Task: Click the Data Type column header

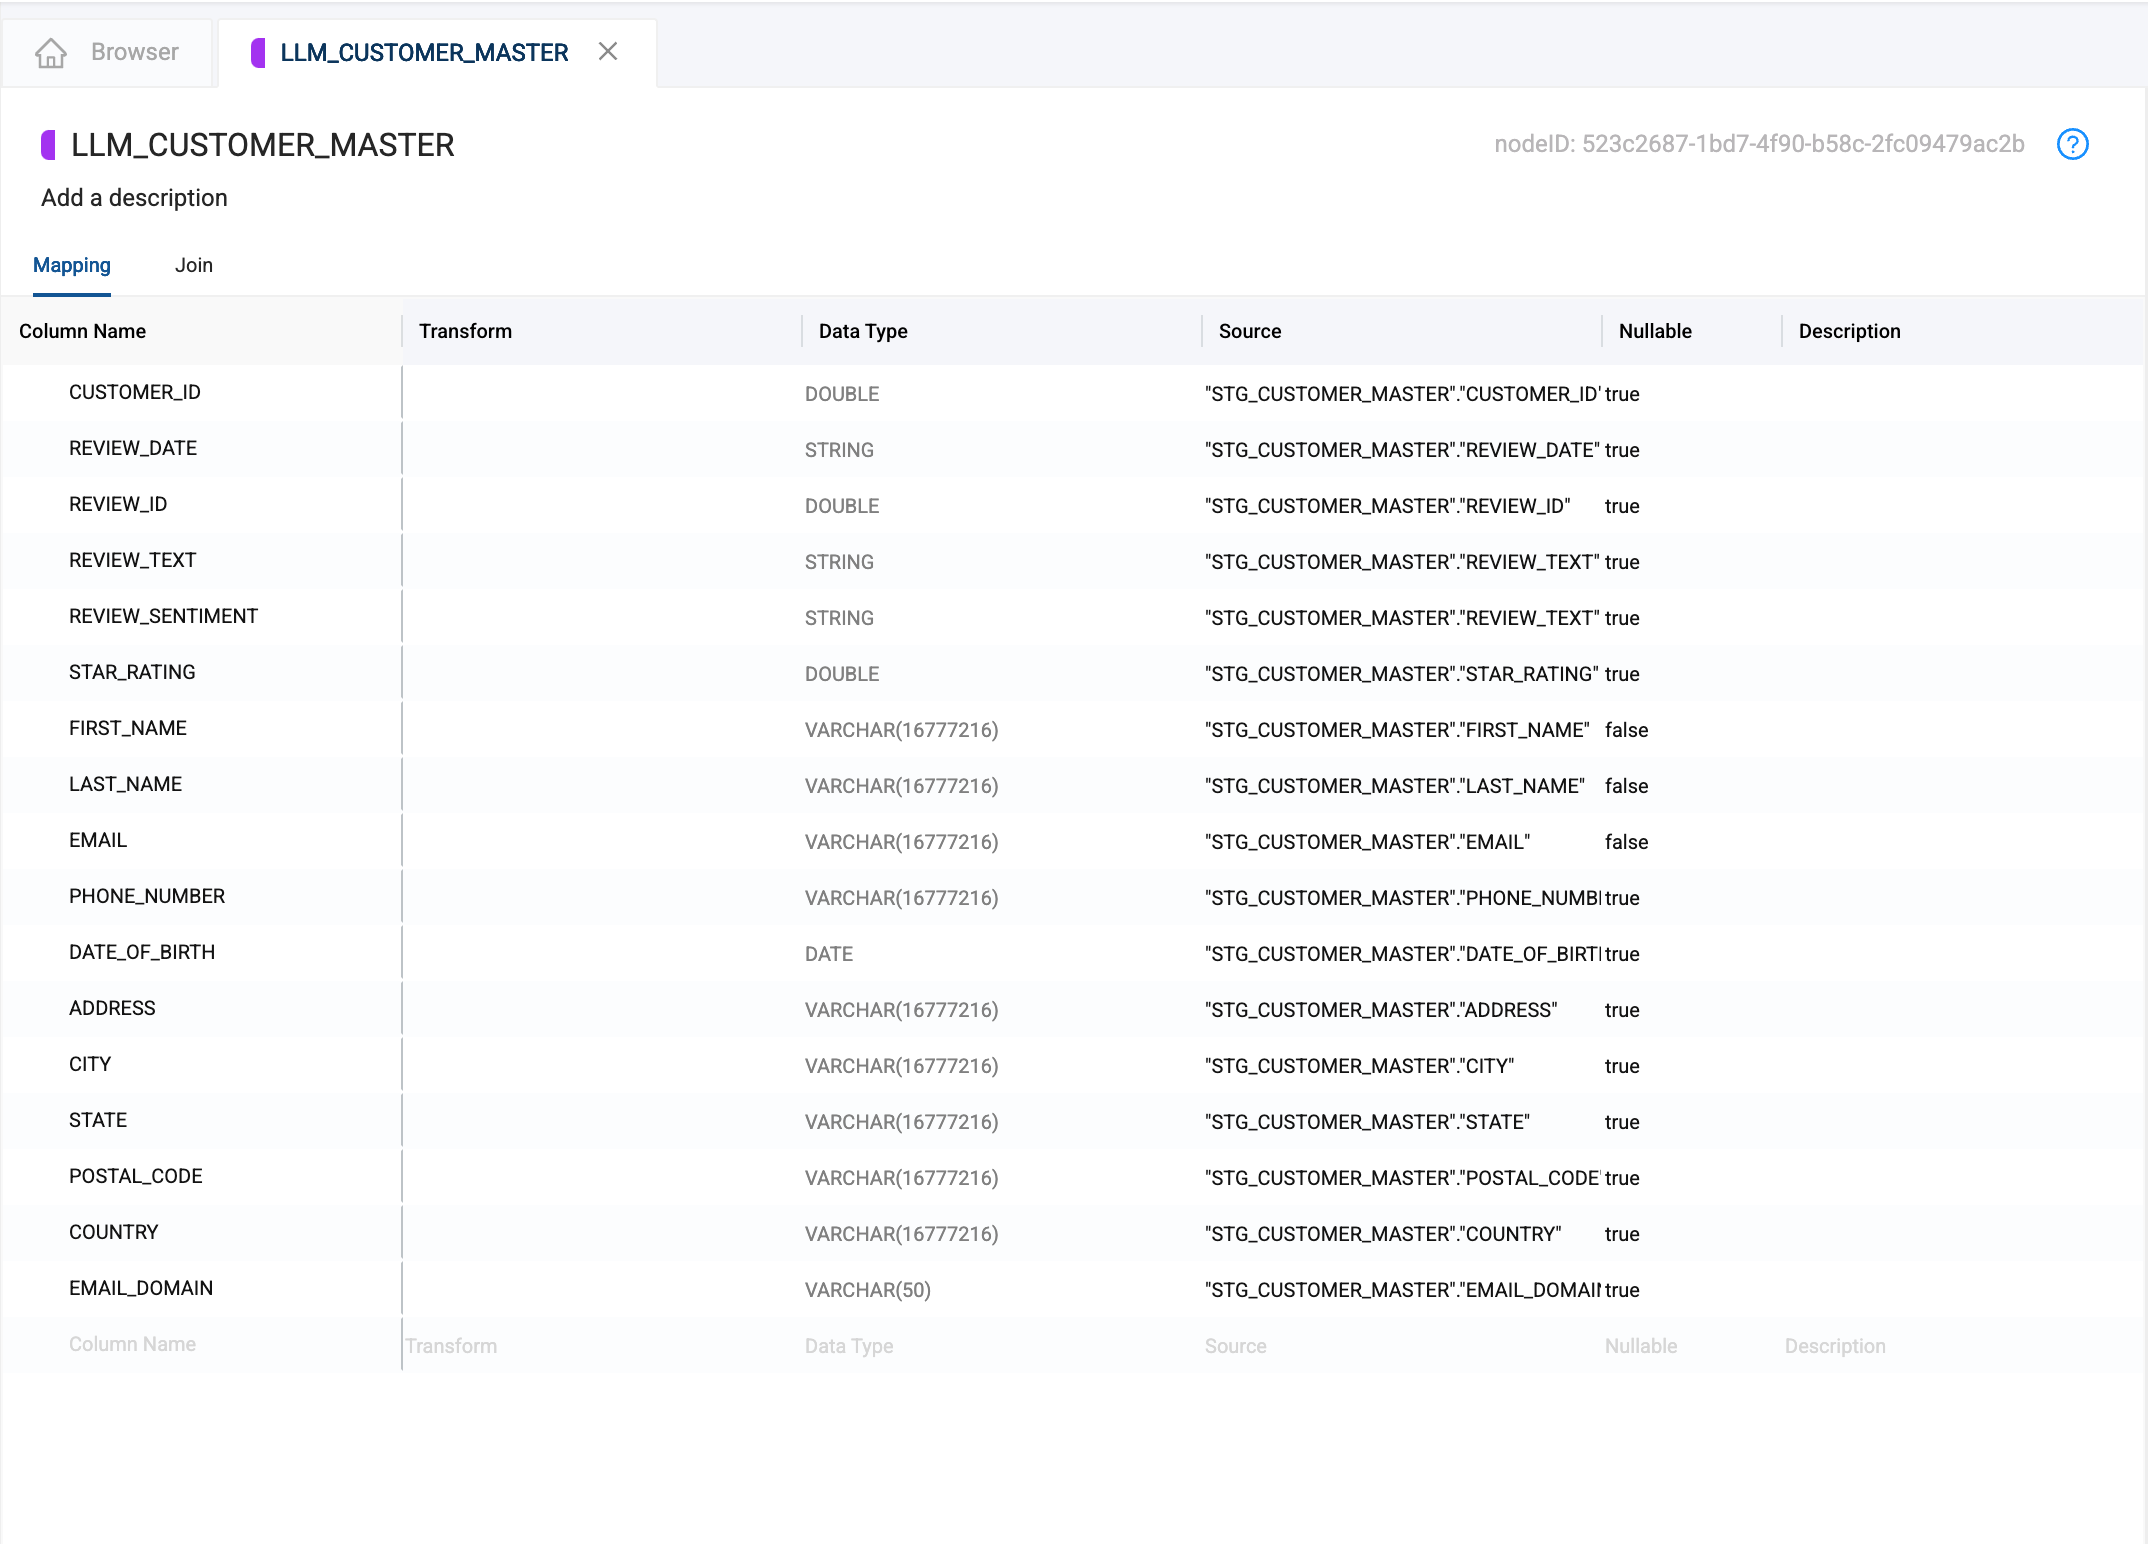Action: tap(862, 331)
